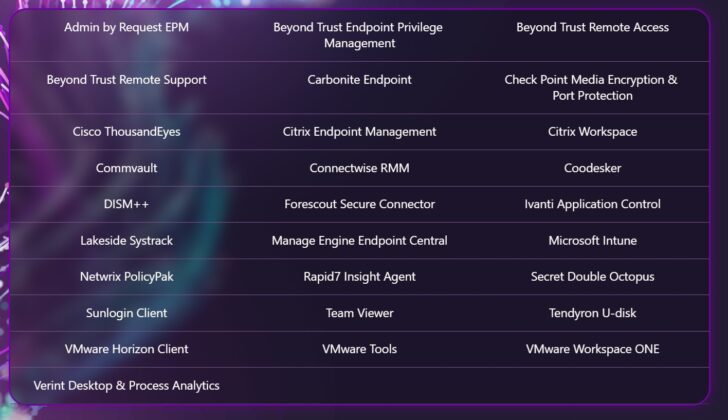The width and height of the screenshot is (728, 420).
Task: Click Forescout Secure Connector cell
Action: pos(359,204)
